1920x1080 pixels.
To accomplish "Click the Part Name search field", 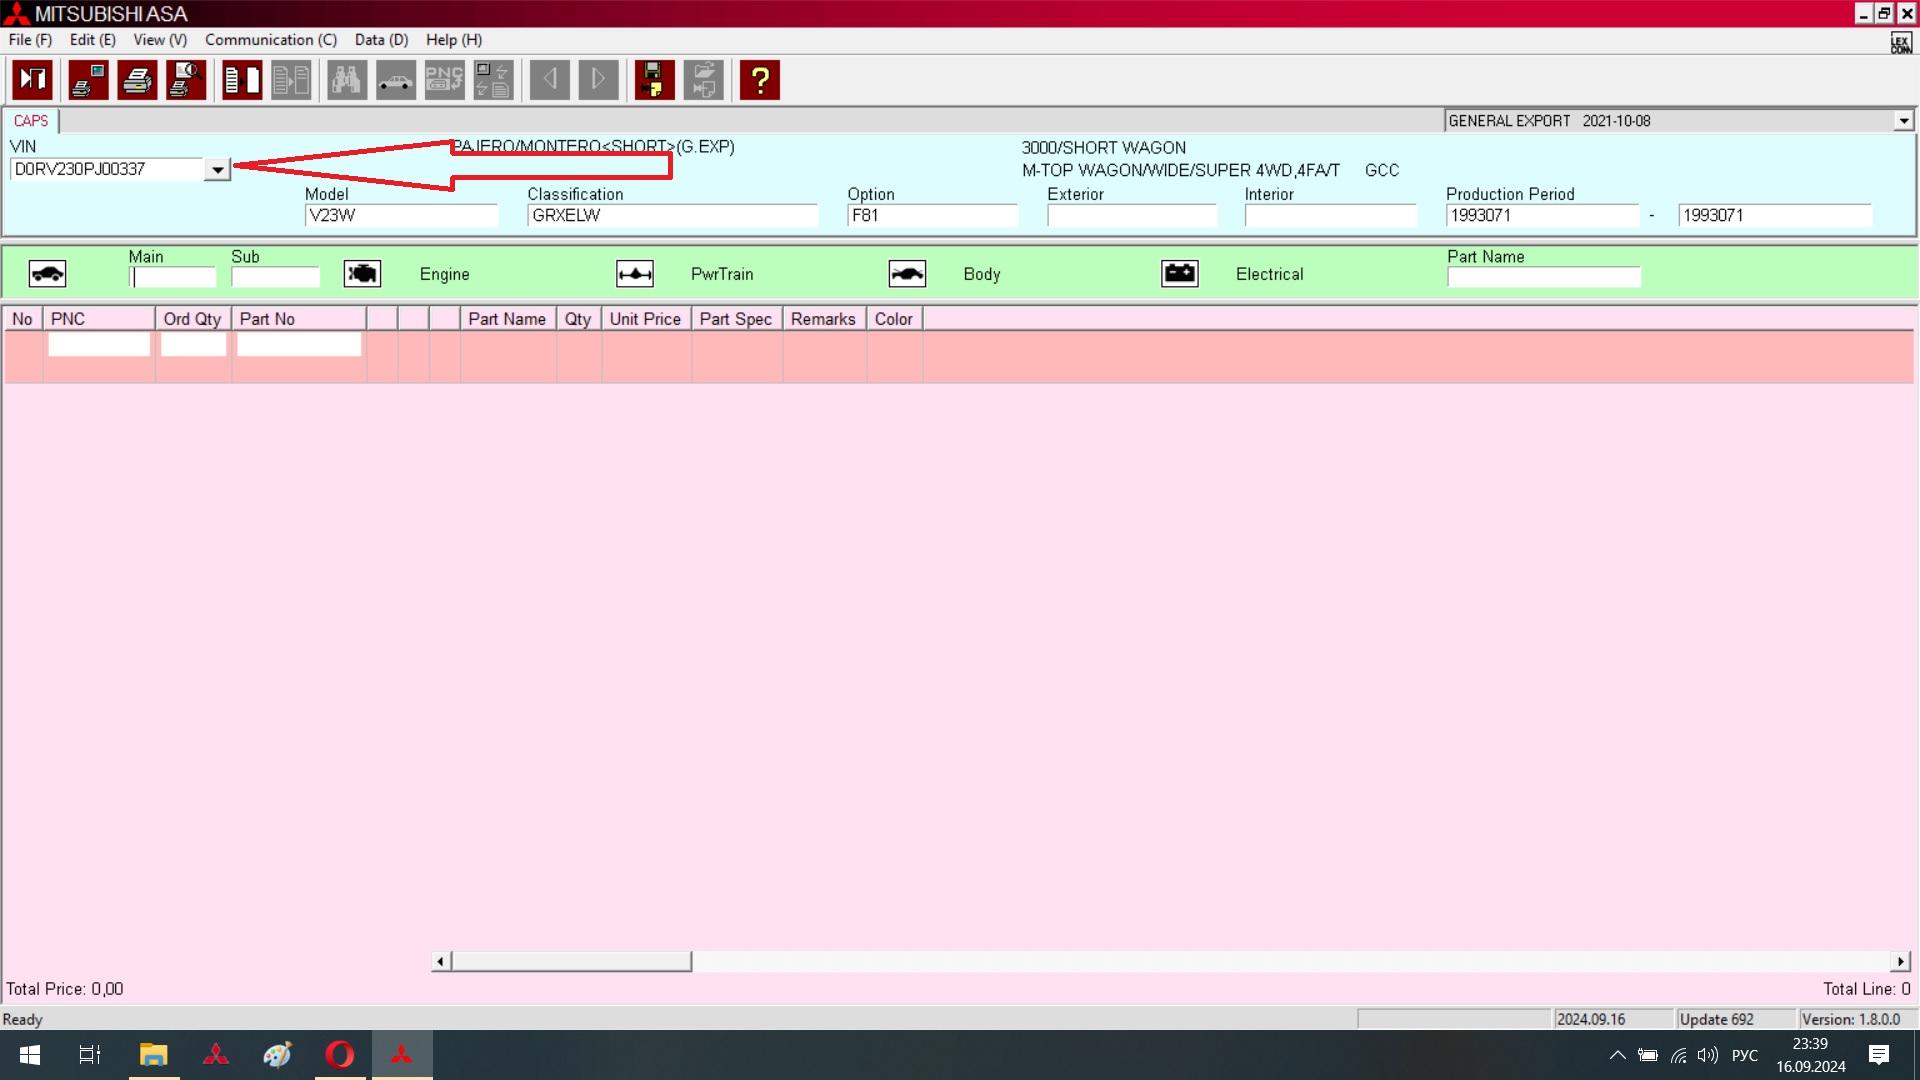I will [x=1543, y=277].
